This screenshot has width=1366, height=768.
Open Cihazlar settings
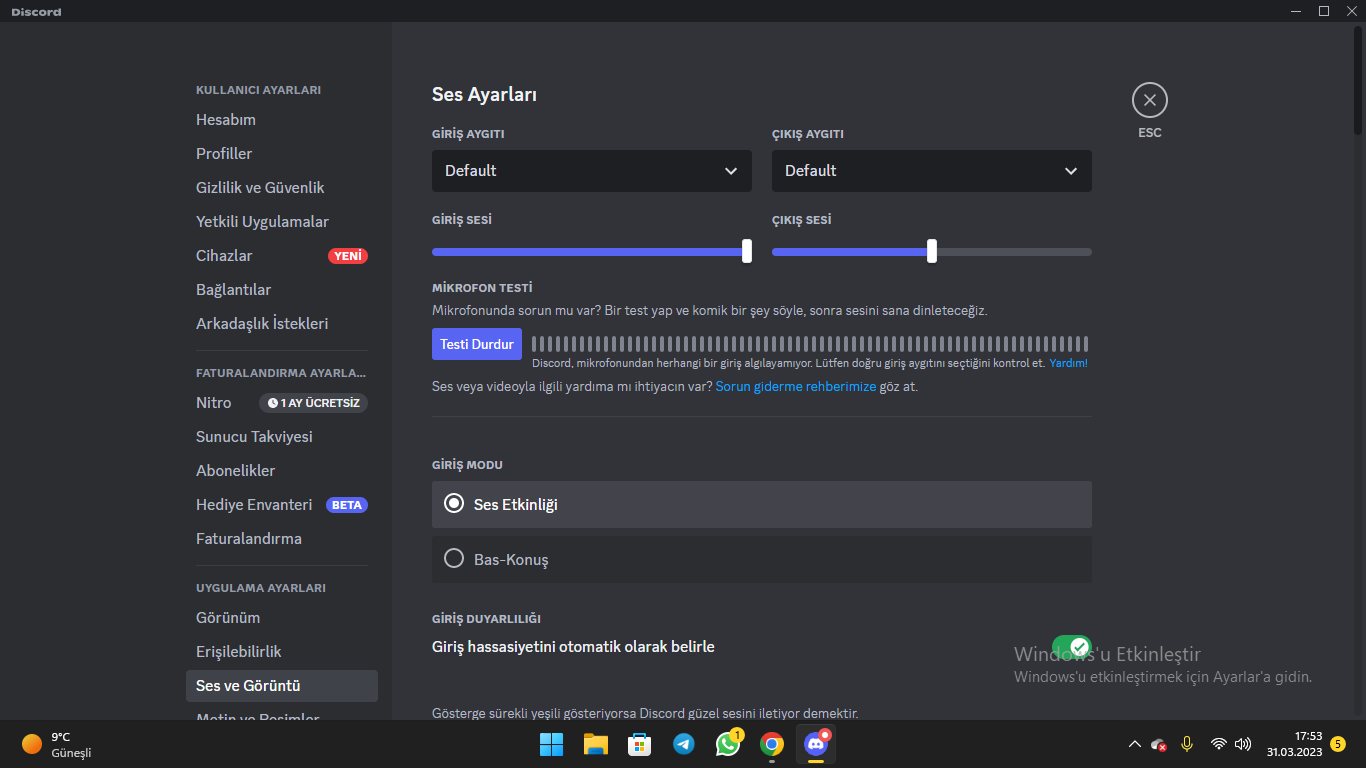pos(282,256)
